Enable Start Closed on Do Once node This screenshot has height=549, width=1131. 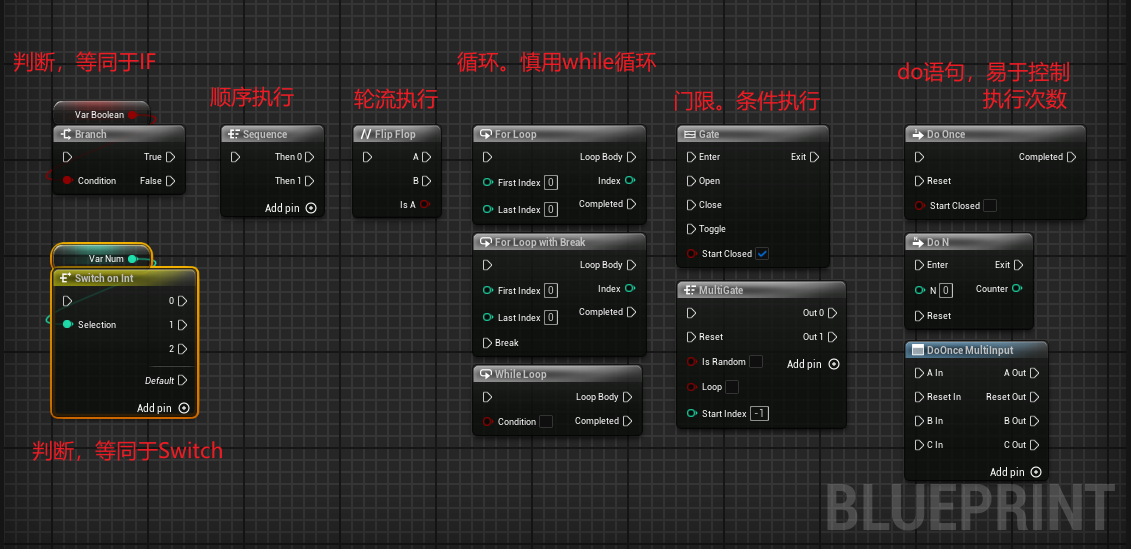point(990,206)
